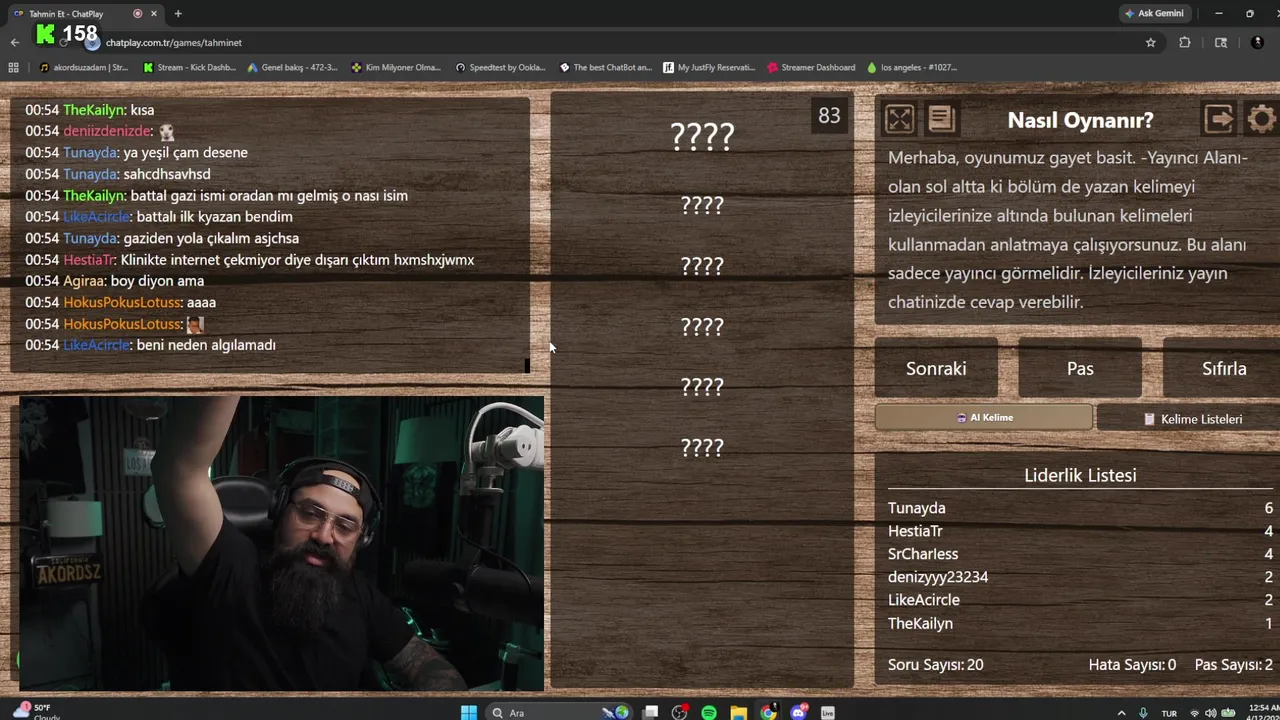Click the Pas Sayısı: 2 counter
1280x720 pixels.
click(1233, 665)
